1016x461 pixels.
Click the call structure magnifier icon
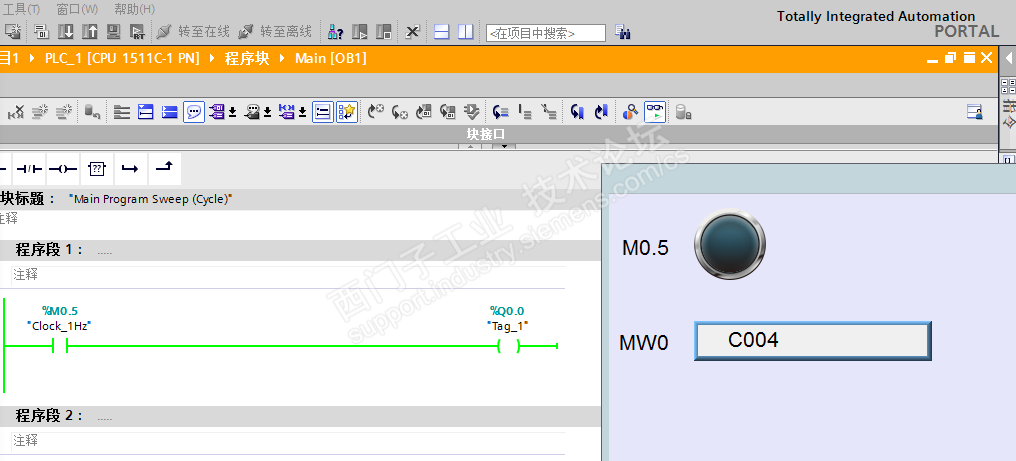[630, 112]
